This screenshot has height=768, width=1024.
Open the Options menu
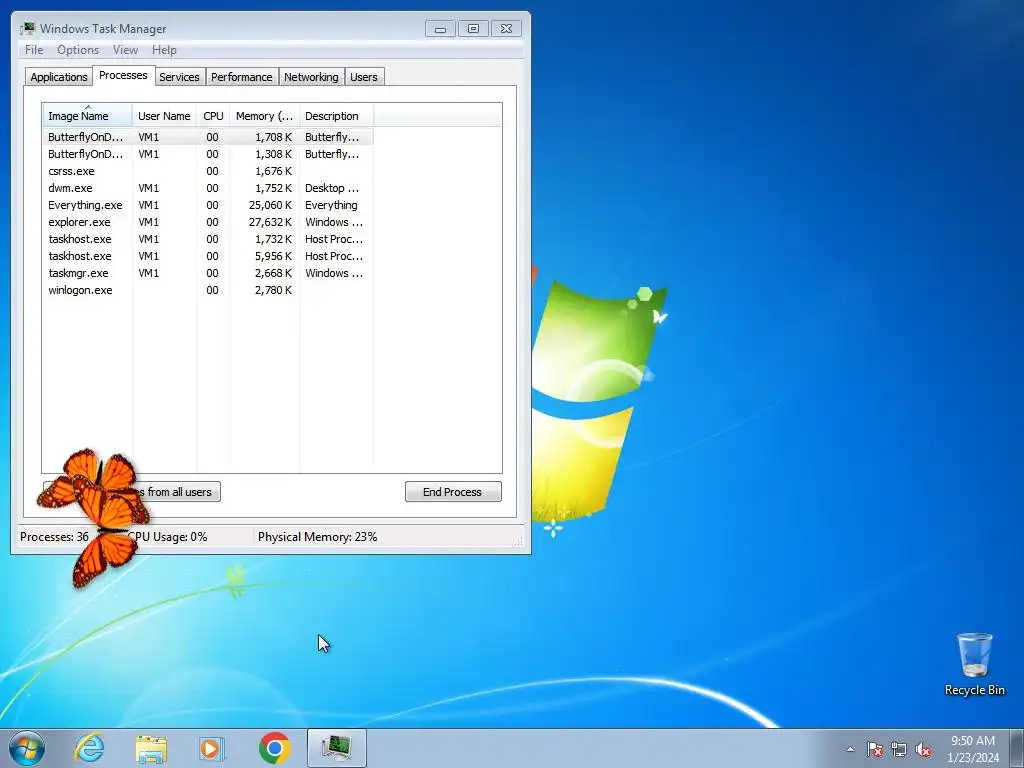coord(78,50)
